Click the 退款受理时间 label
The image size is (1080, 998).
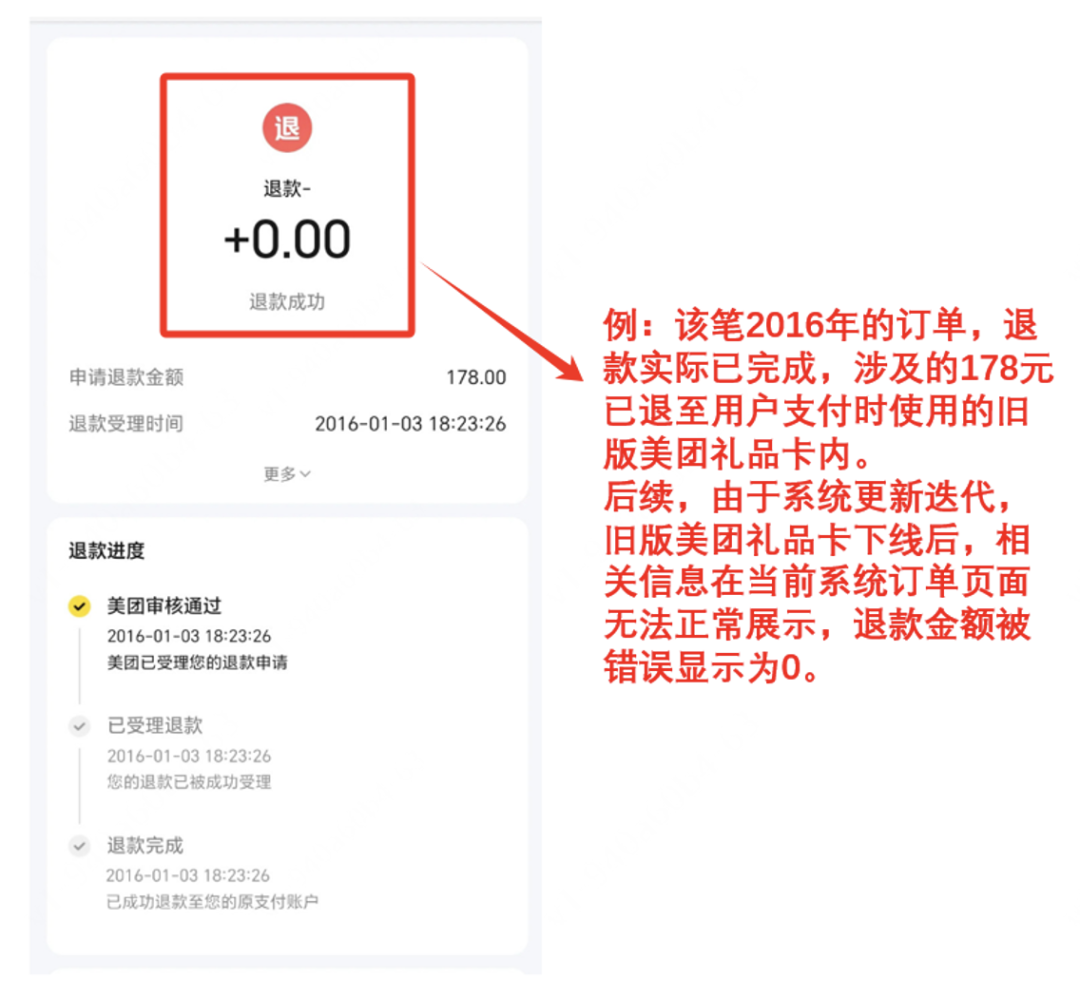[126, 424]
